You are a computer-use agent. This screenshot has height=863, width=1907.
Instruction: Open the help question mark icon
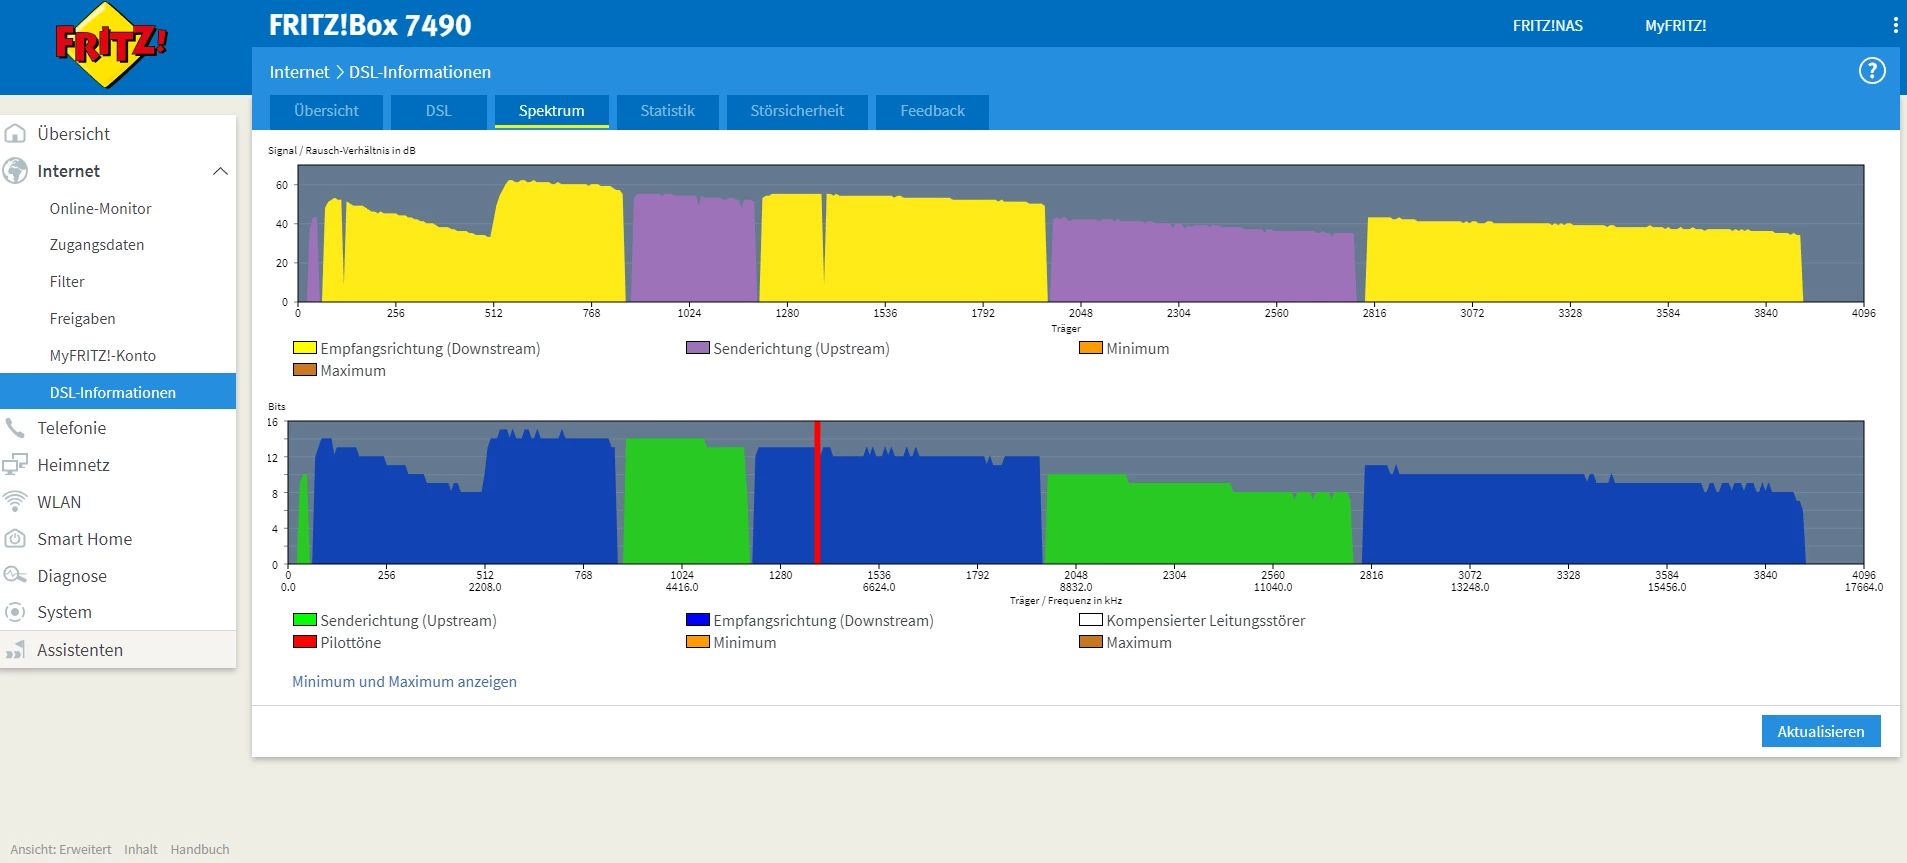tap(1872, 71)
